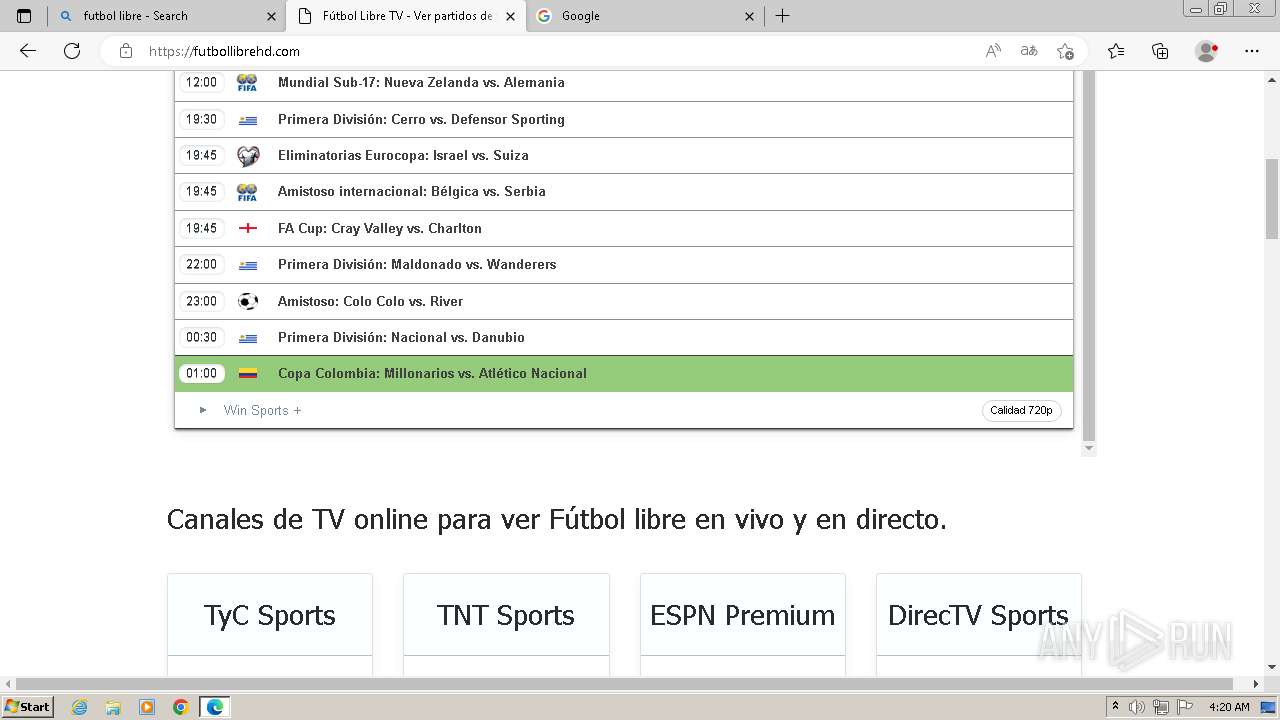The height and width of the screenshot is (720, 1280).
Task: Close the Google tab
Action: (x=750, y=16)
